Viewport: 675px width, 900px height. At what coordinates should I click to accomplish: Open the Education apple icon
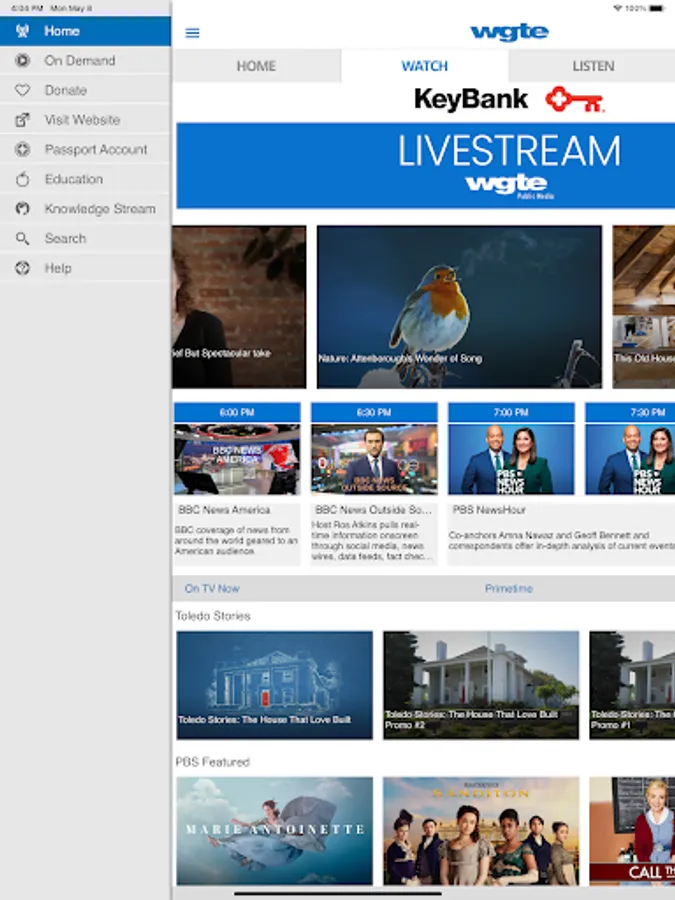(23, 180)
